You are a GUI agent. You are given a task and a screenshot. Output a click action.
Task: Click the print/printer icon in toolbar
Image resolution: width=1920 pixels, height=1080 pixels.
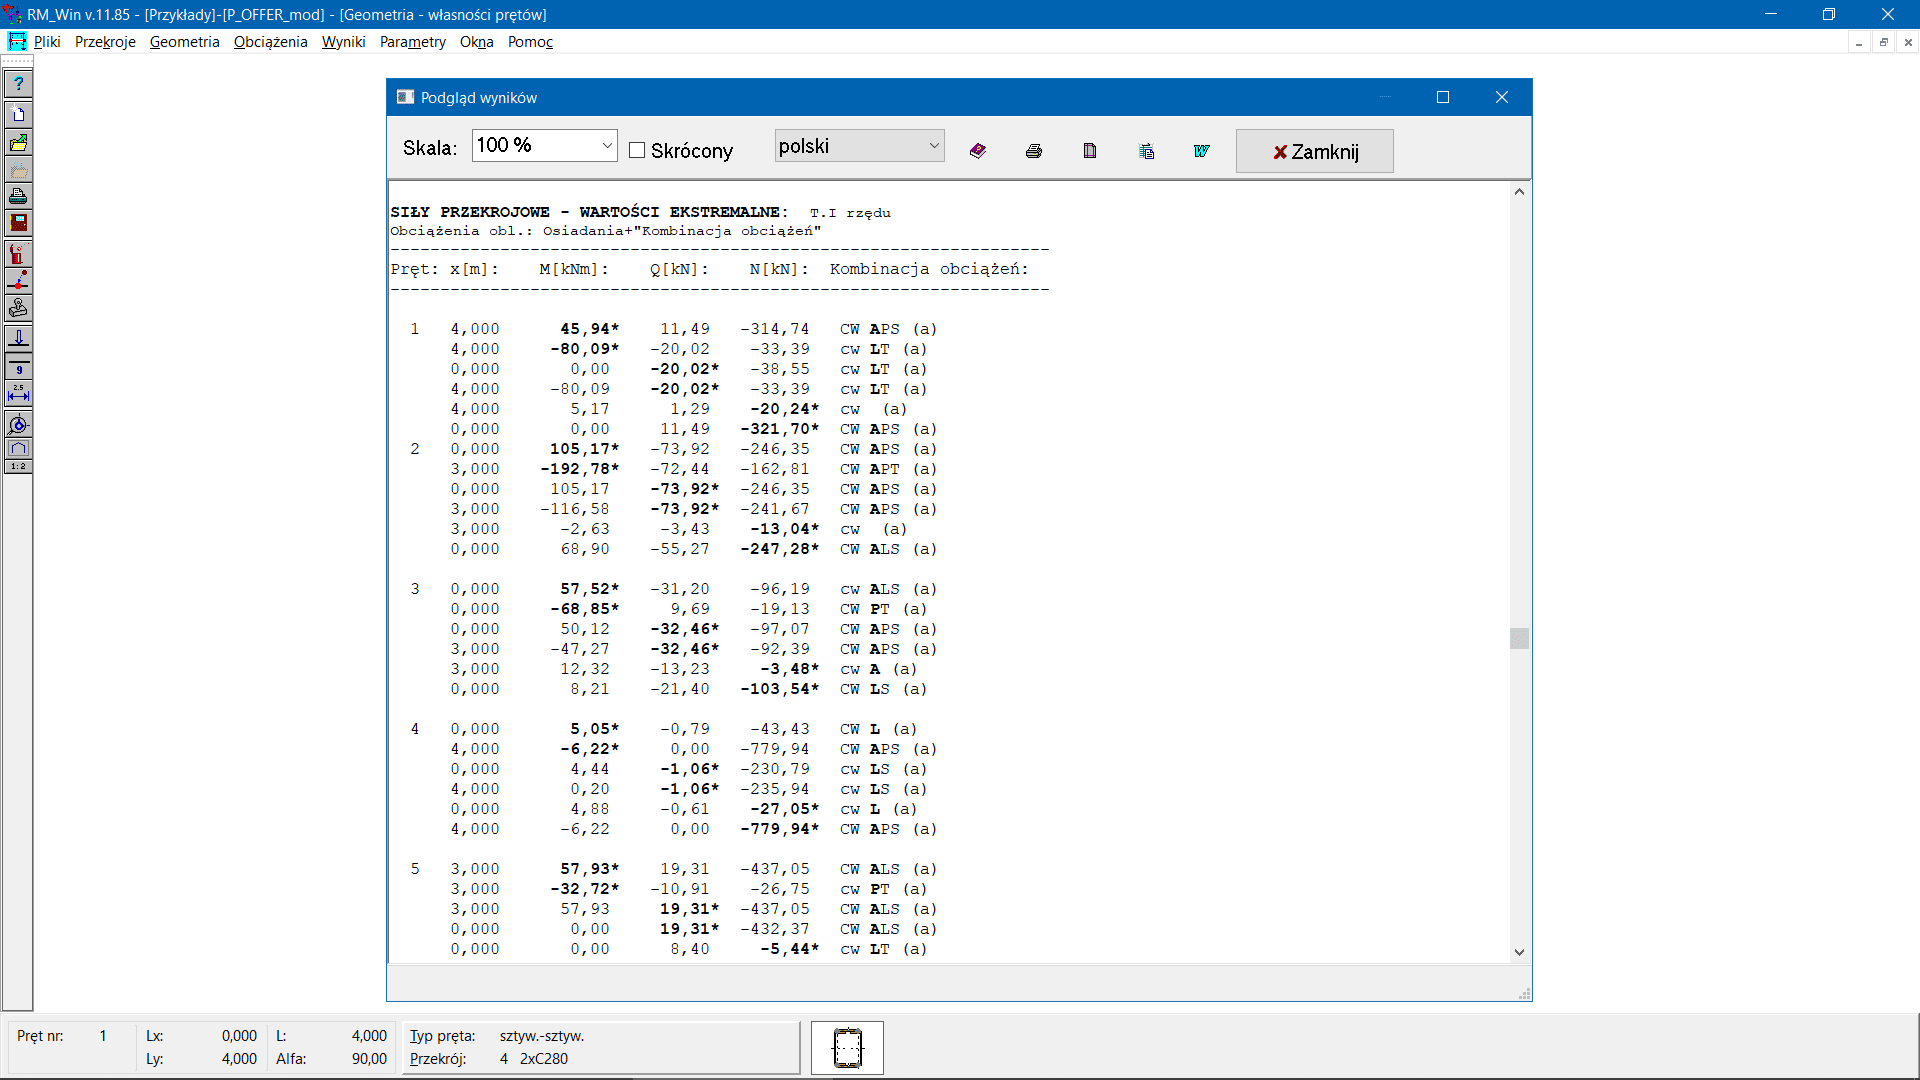tap(1033, 150)
